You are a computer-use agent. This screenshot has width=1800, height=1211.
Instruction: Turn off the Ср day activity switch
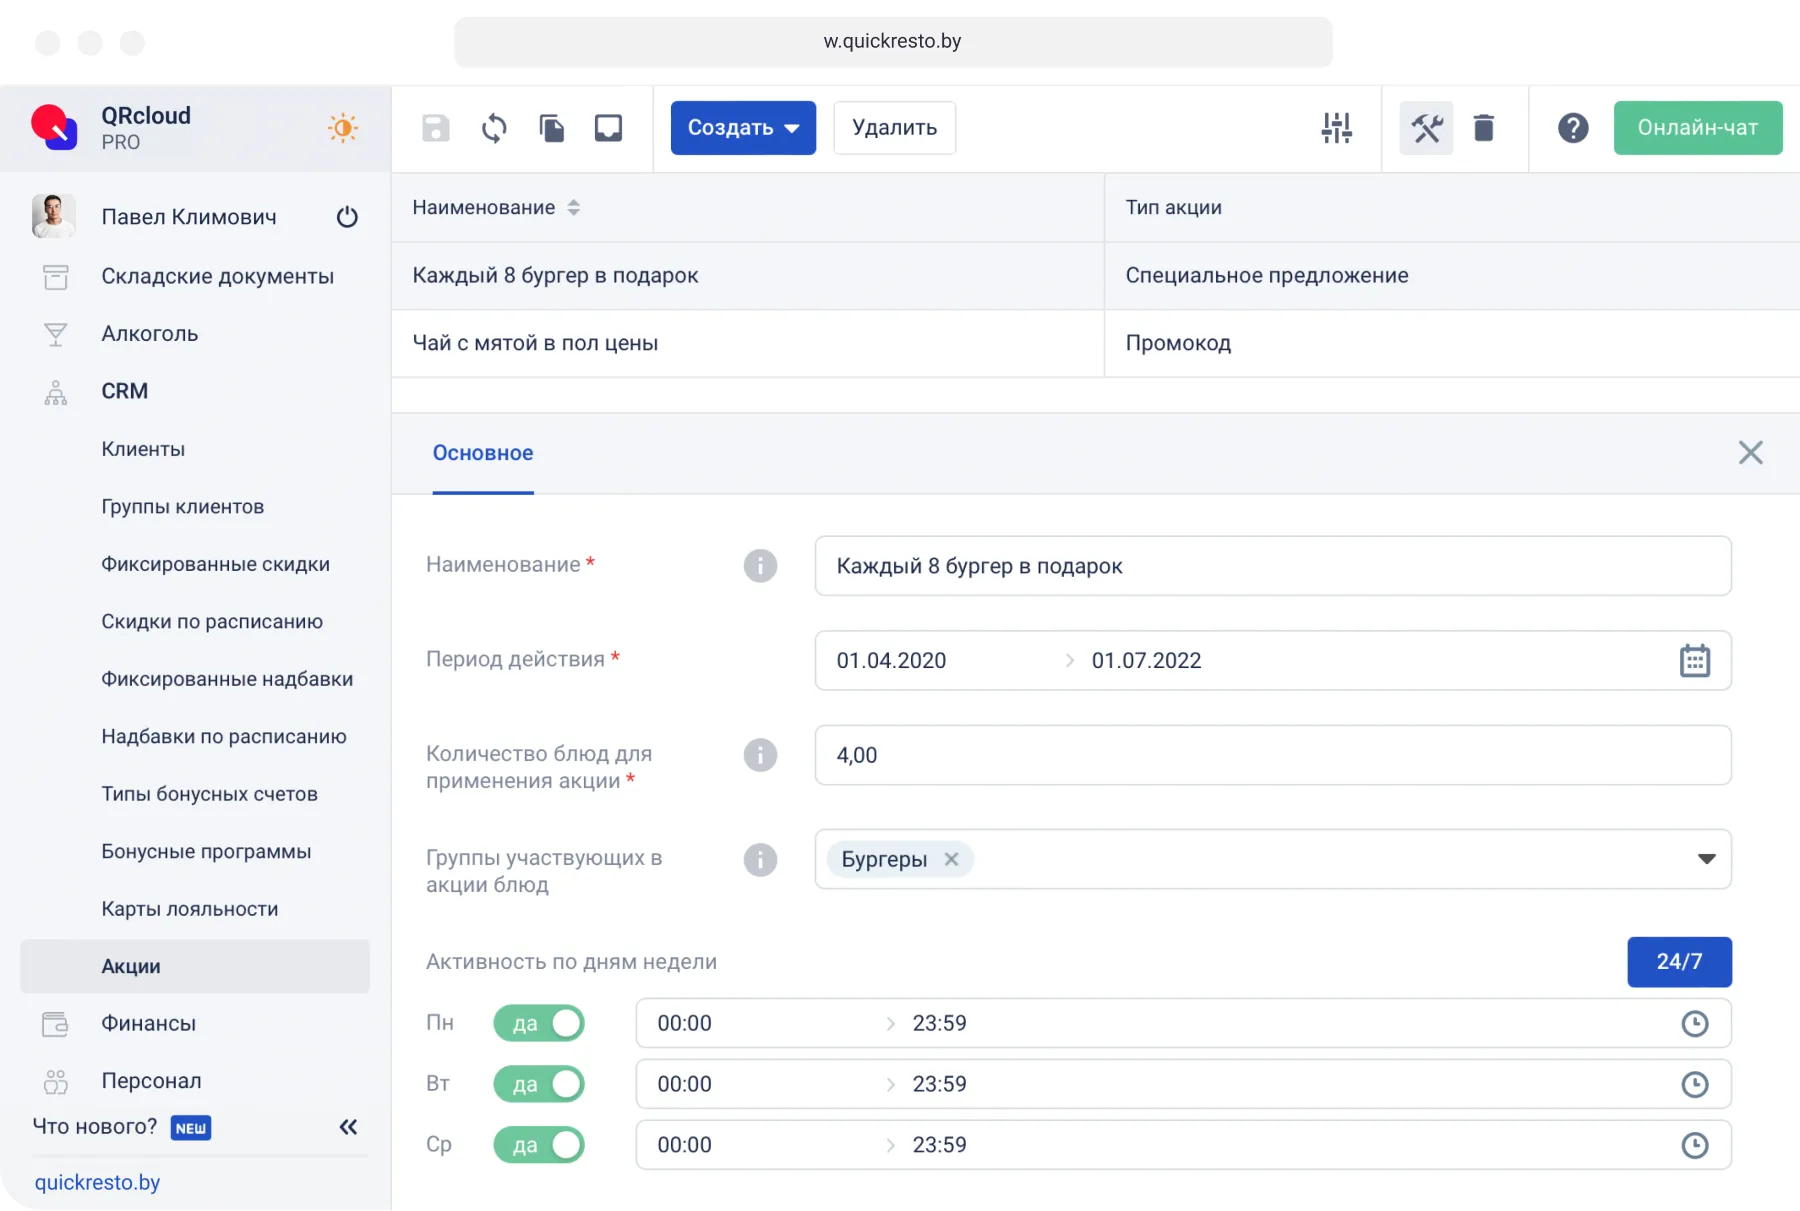pos(539,1145)
